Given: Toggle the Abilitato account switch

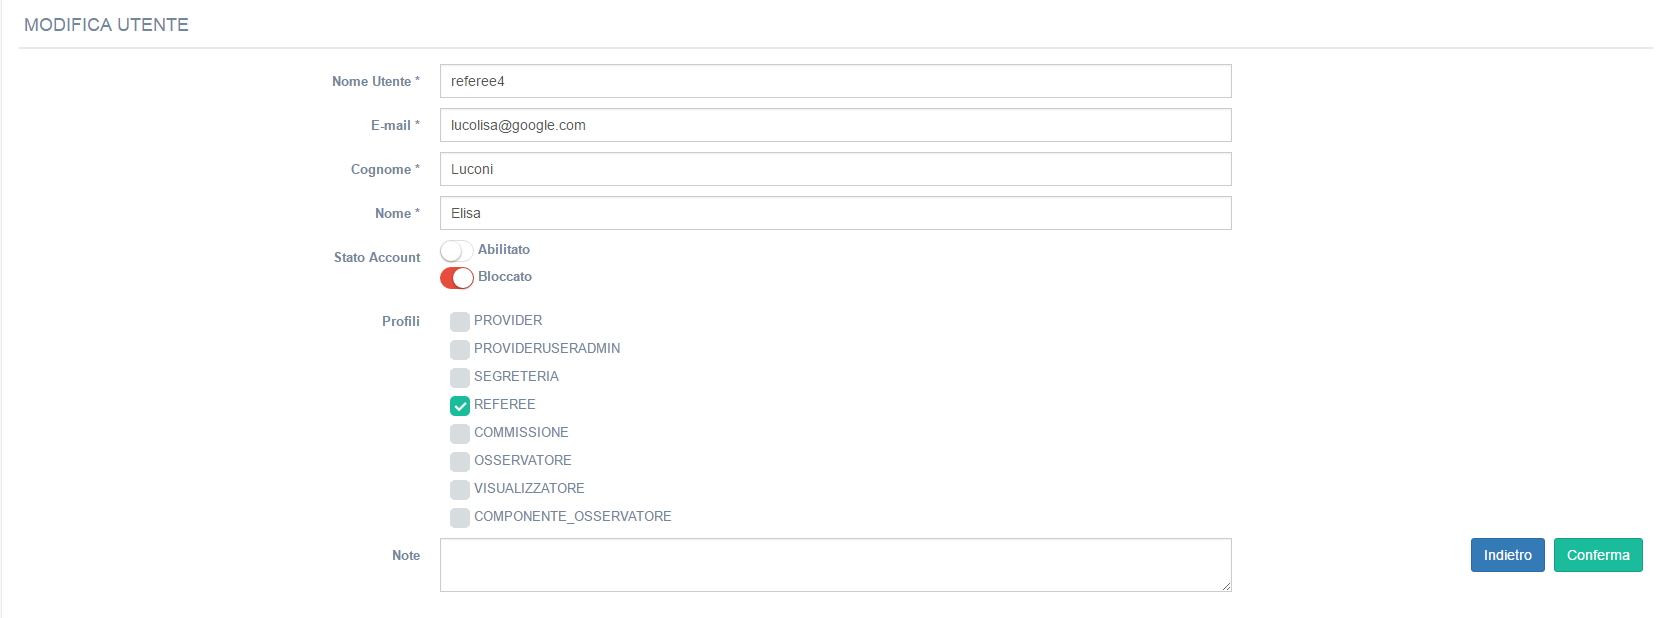Looking at the screenshot, I should click(x=456, y=250).
